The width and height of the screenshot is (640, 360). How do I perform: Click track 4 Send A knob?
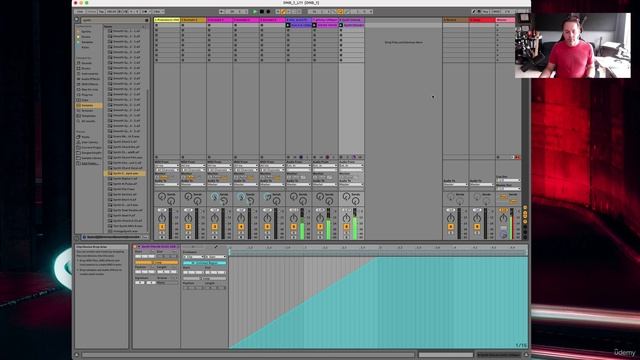(241, 197)
